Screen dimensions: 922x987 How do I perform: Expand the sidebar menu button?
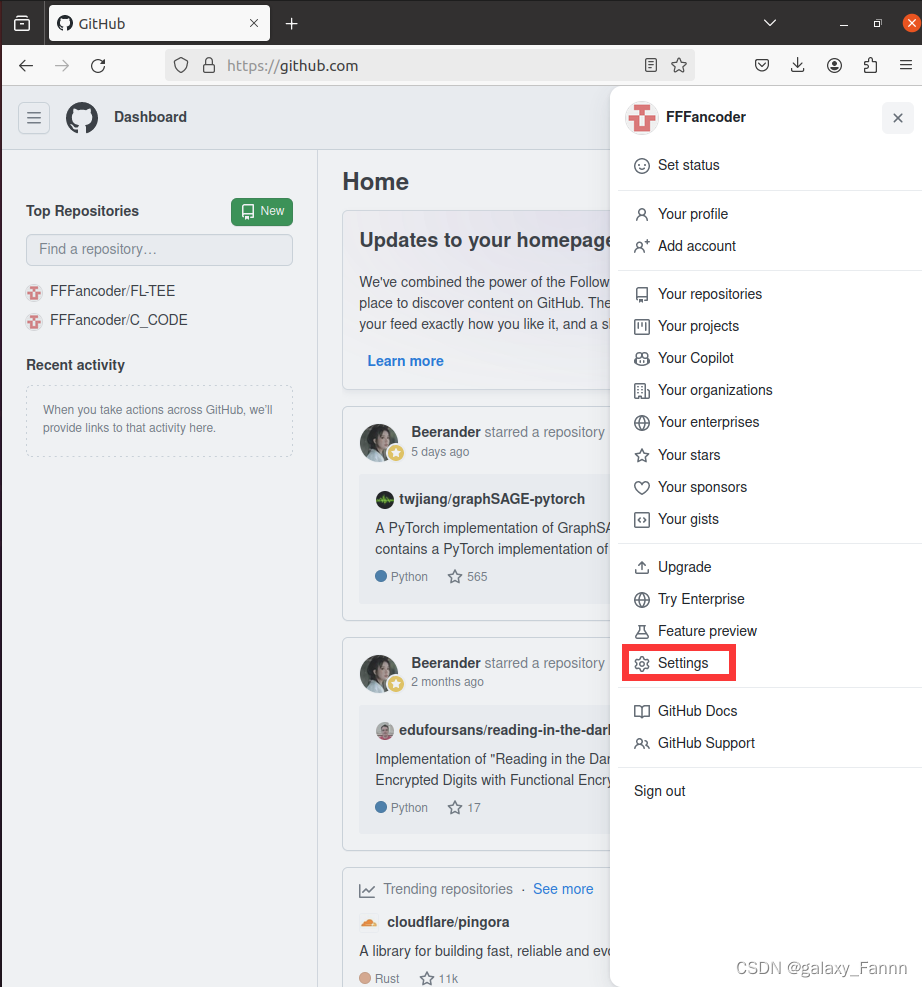pyautogui.click(x=34, y=117)
